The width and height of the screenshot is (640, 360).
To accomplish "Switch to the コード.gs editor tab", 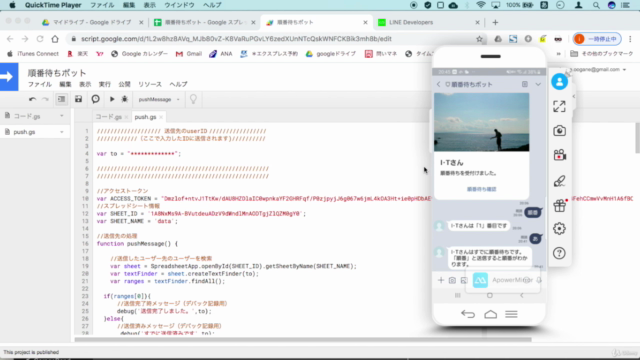I will click(x=109, y=117).
